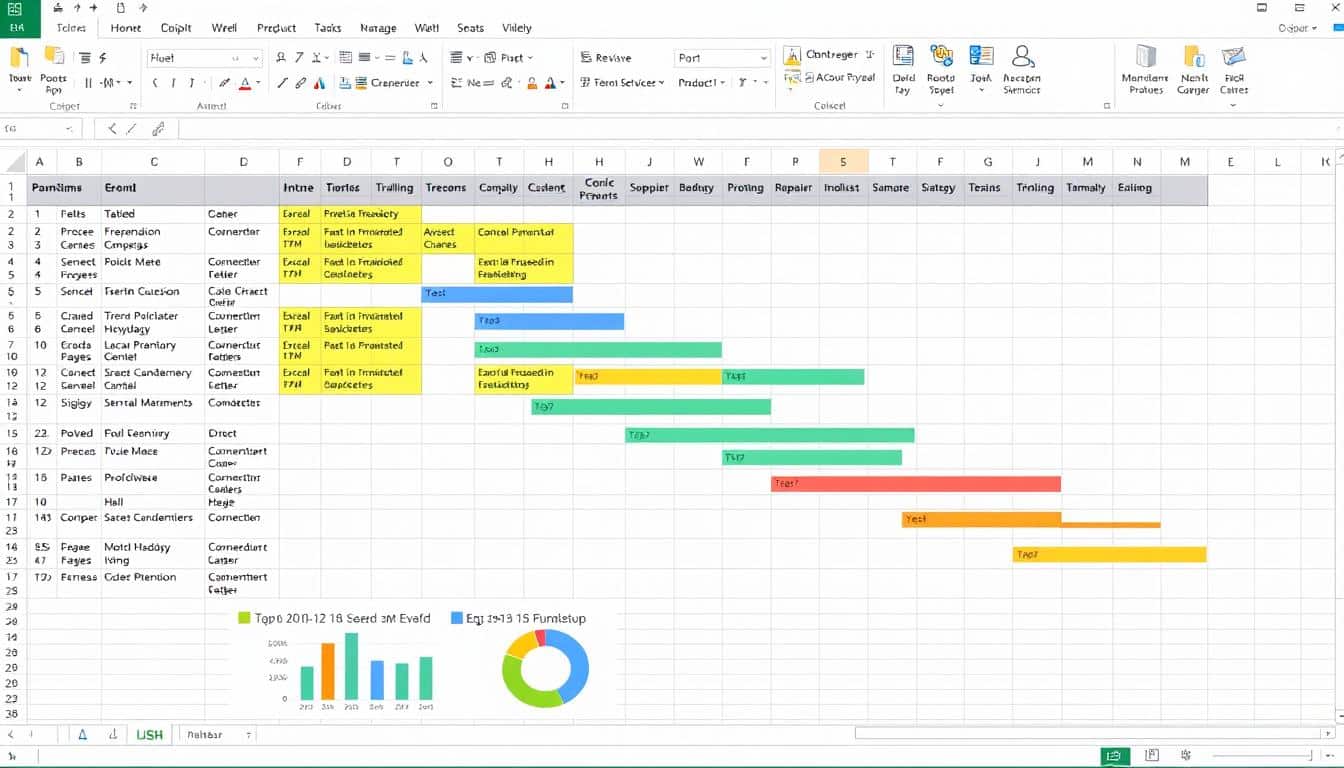Click the Nenlt Canger icon

[x=1193, y=57]
